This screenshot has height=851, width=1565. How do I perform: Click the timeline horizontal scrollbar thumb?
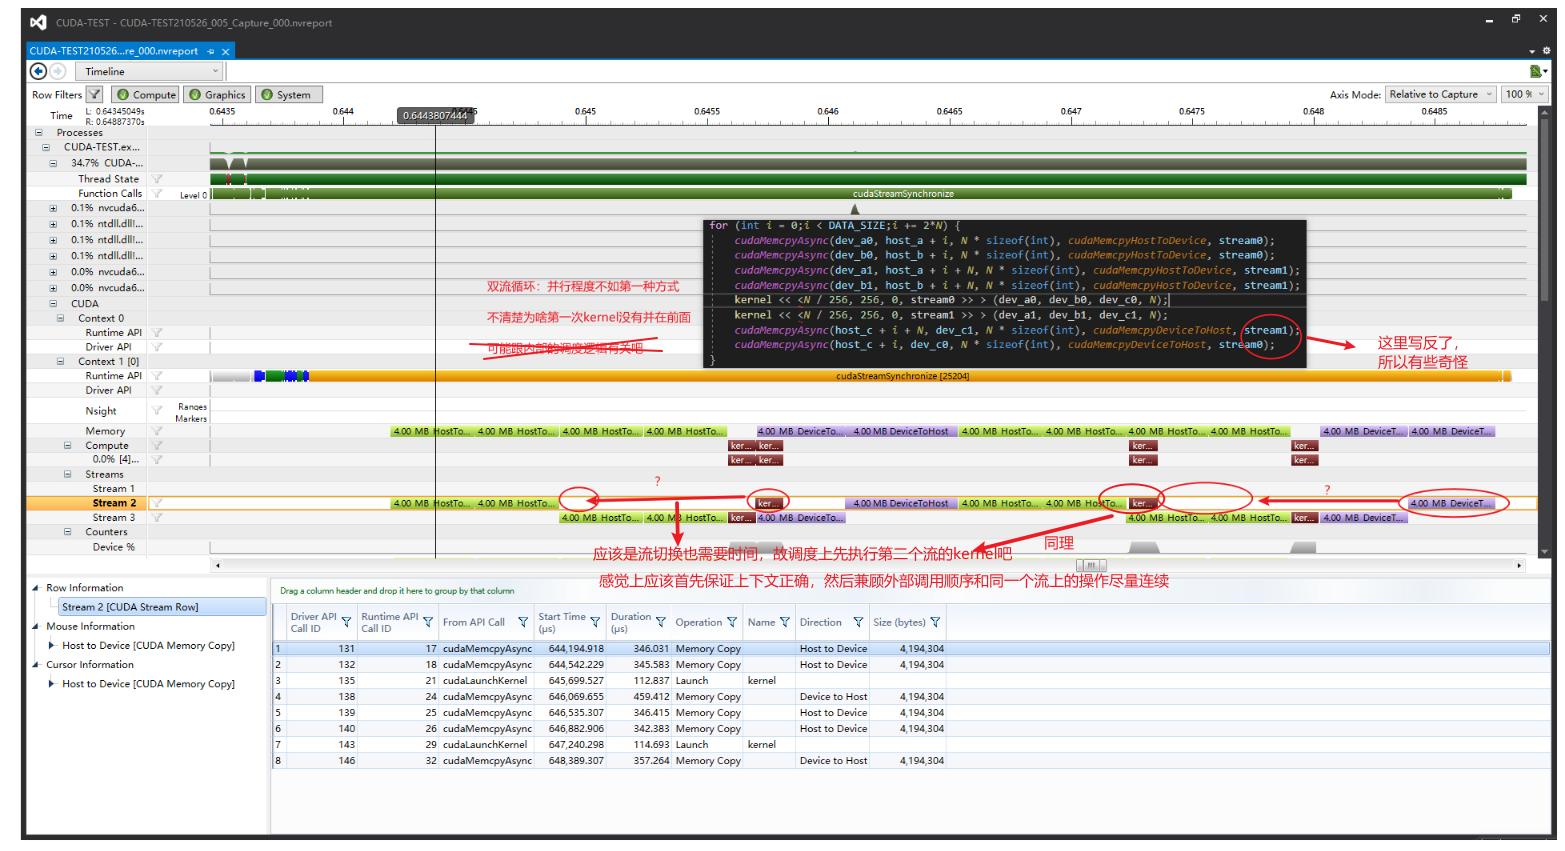1092,565
